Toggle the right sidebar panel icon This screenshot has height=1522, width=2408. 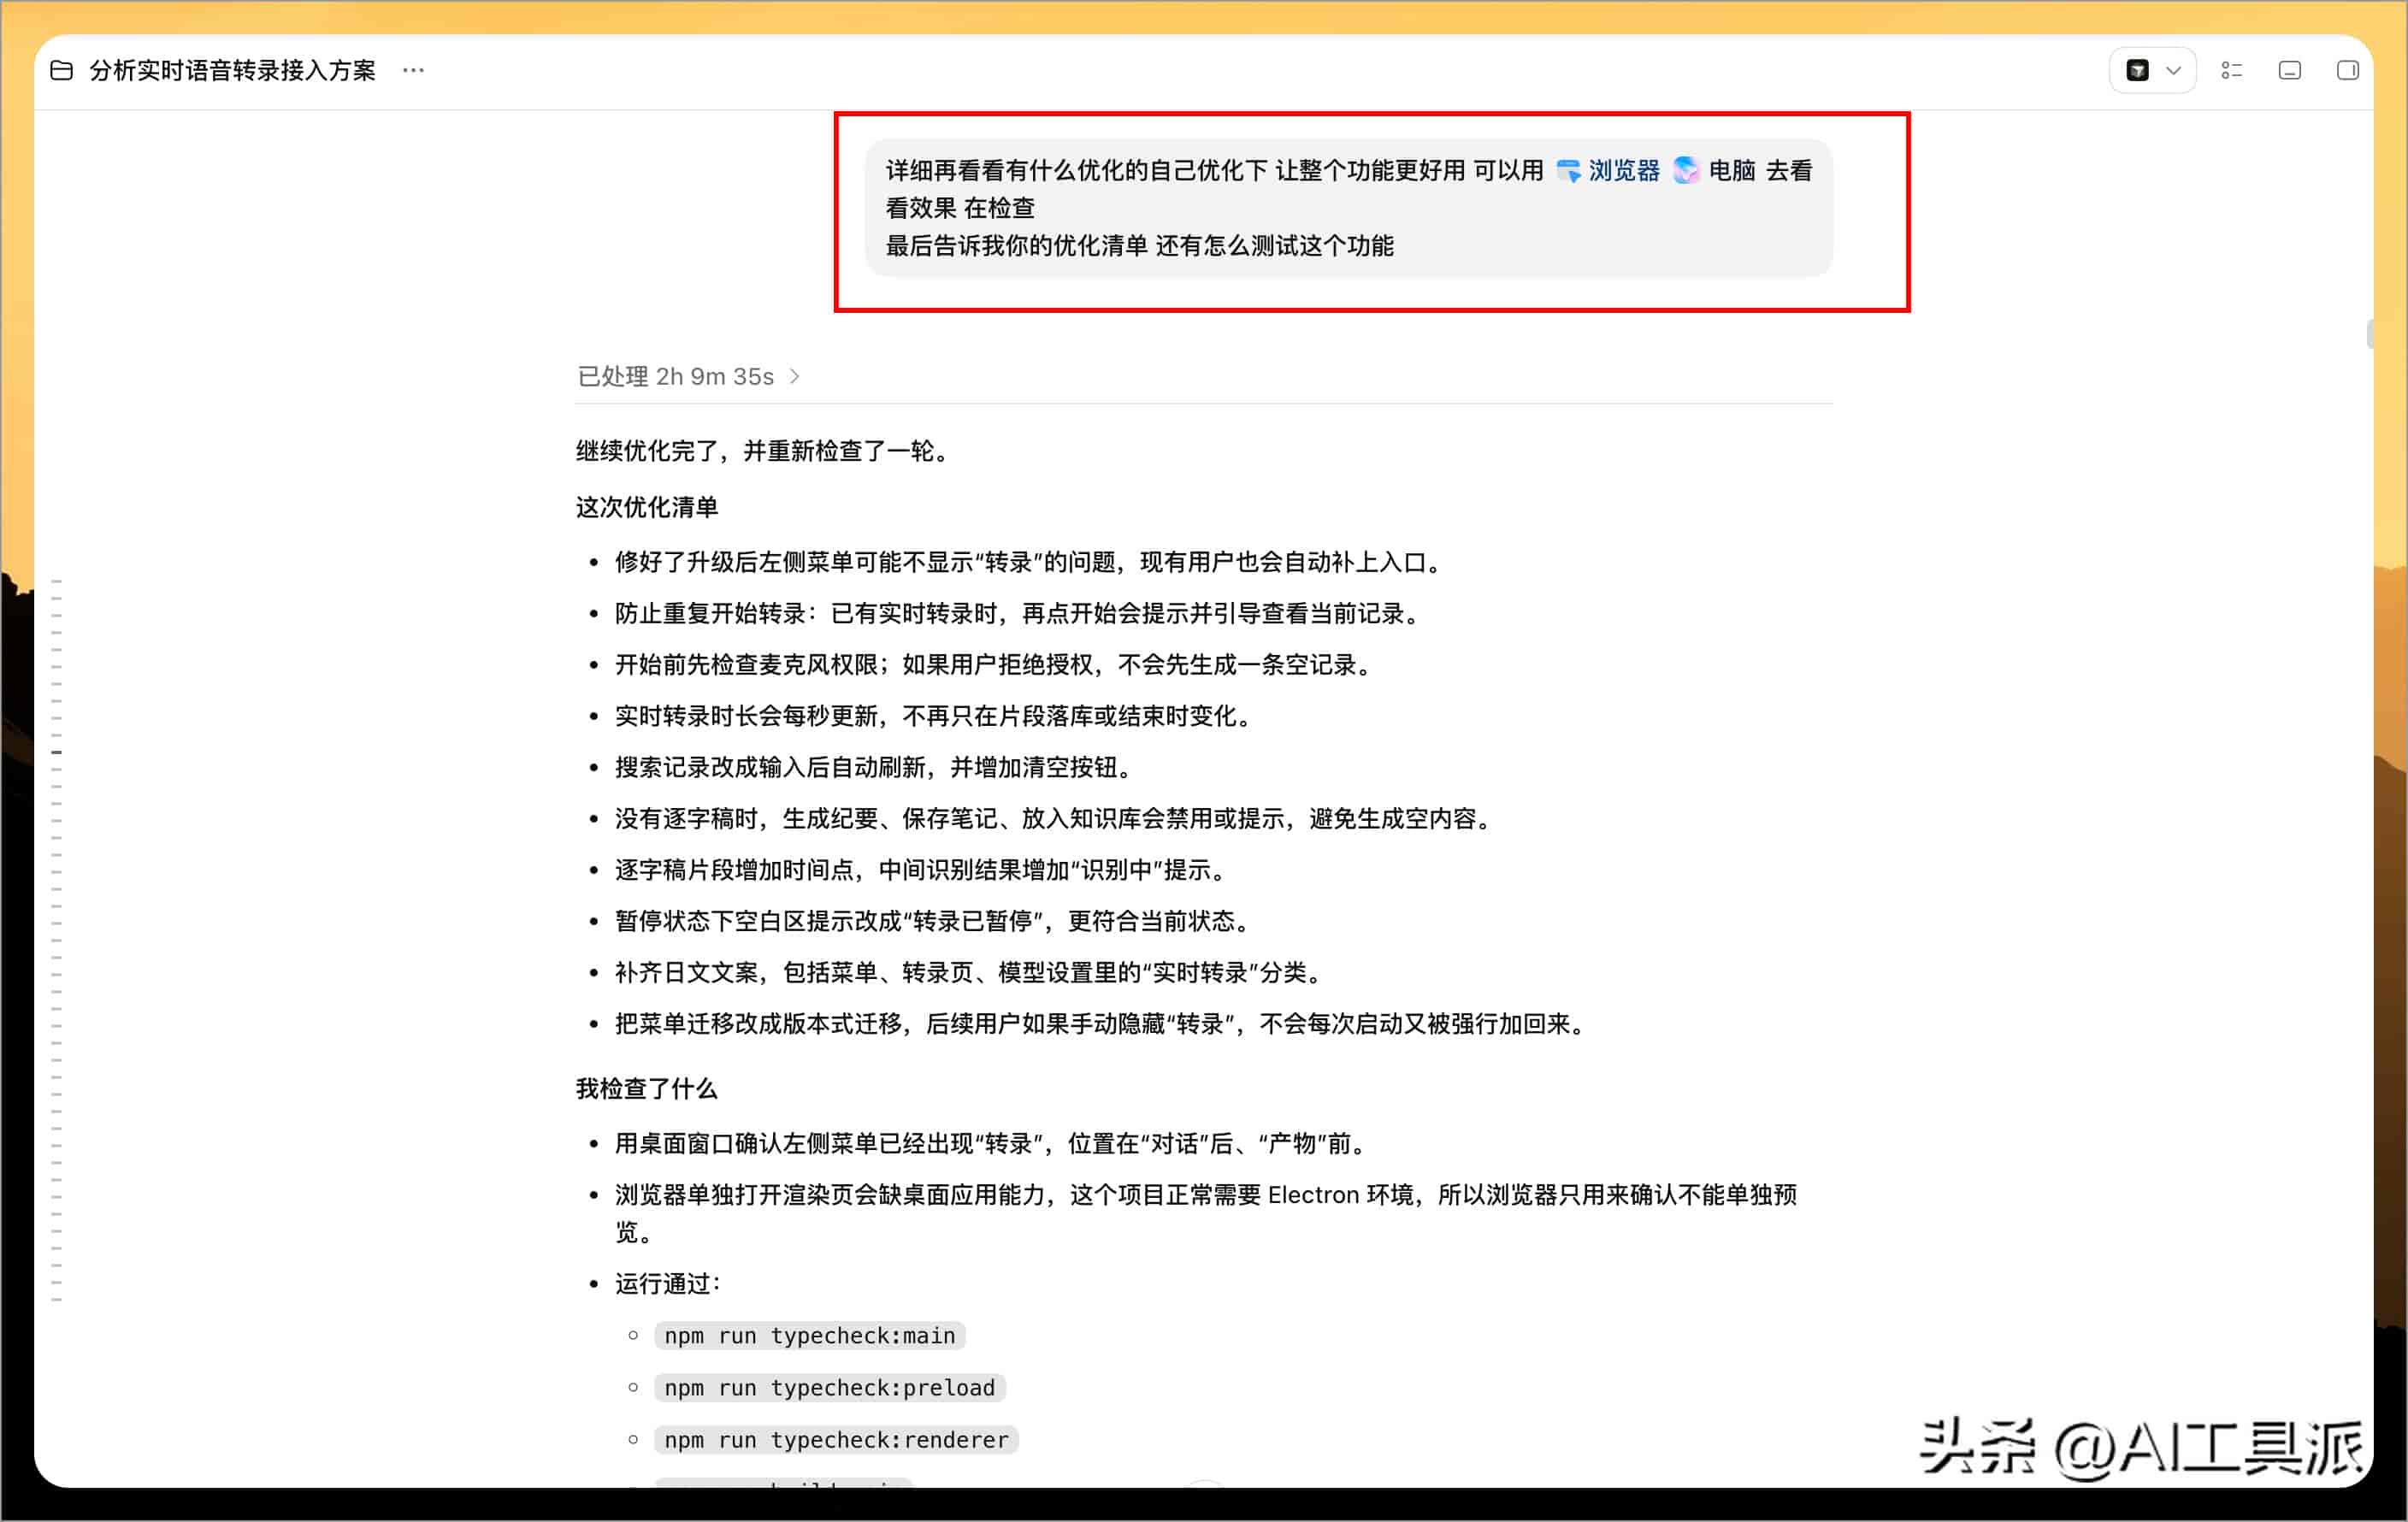click(2347, 70)
